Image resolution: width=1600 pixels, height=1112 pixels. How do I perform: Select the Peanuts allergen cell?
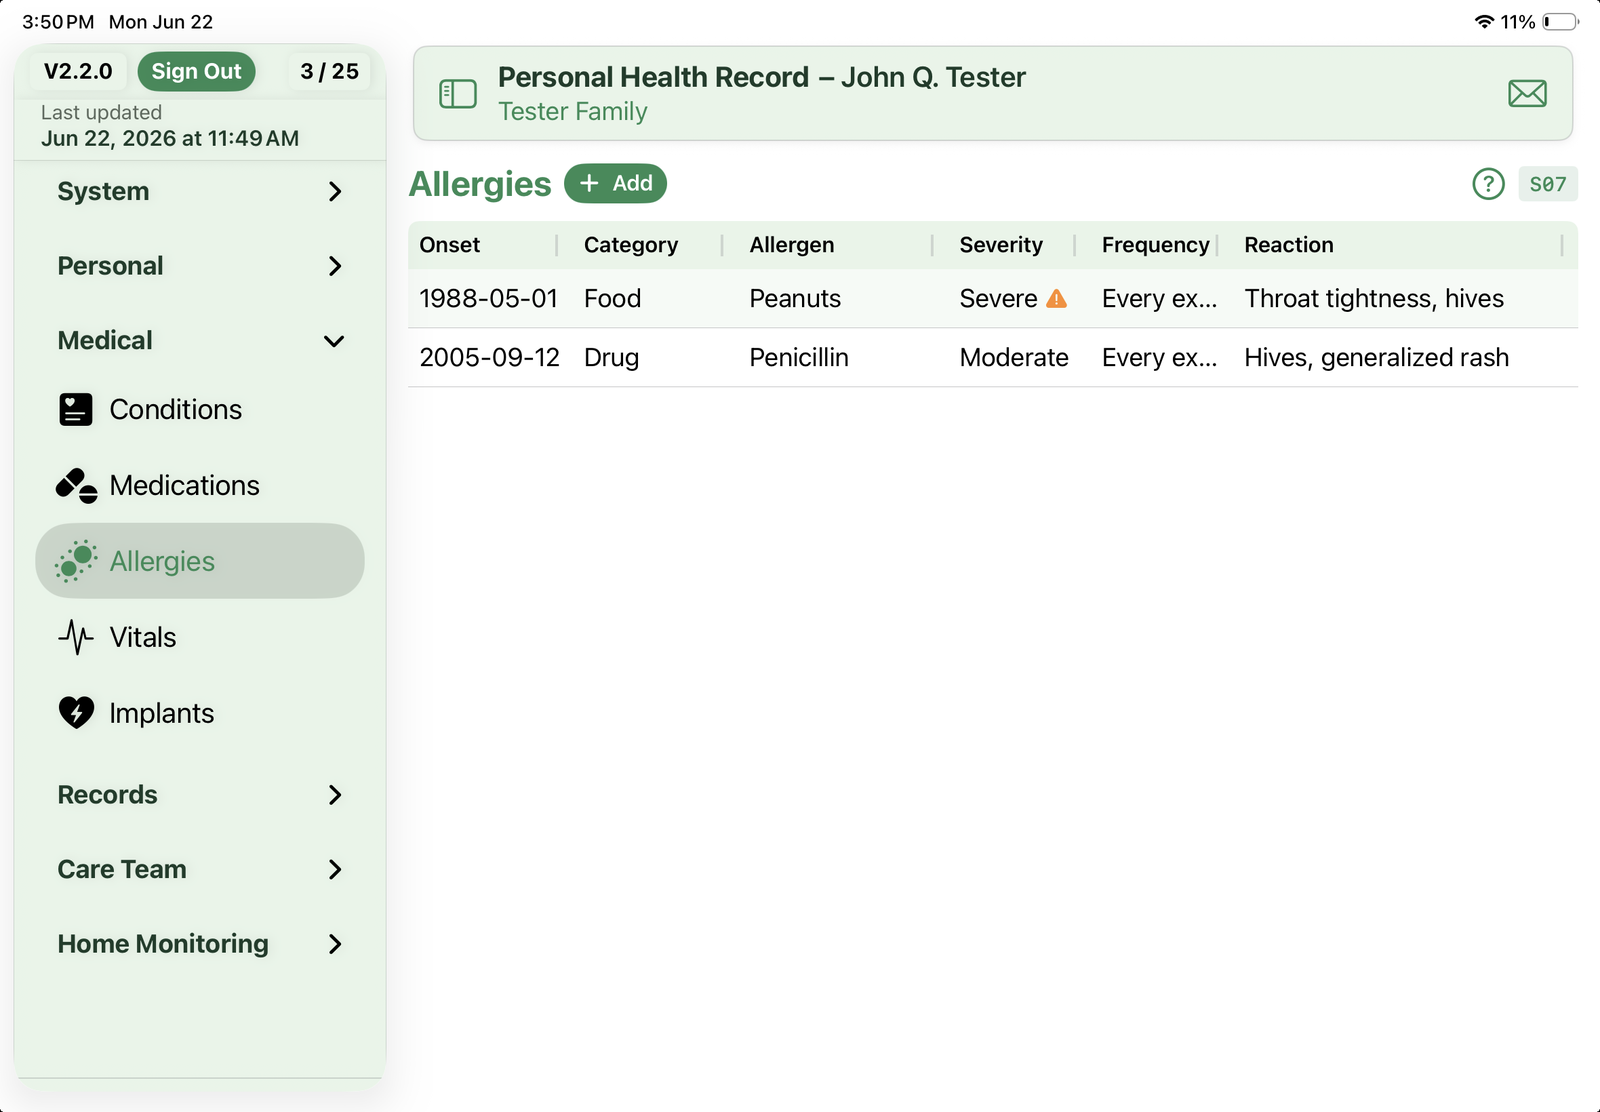coord(795,299)
